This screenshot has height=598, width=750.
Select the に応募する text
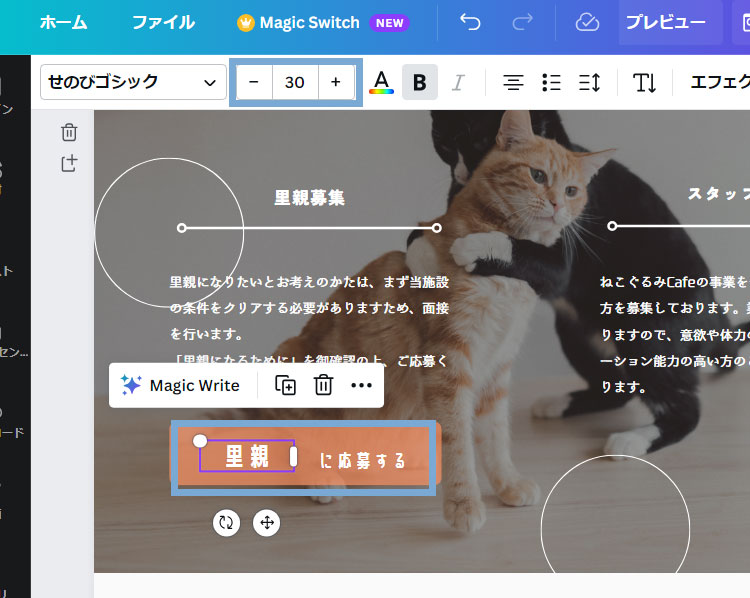363,461
